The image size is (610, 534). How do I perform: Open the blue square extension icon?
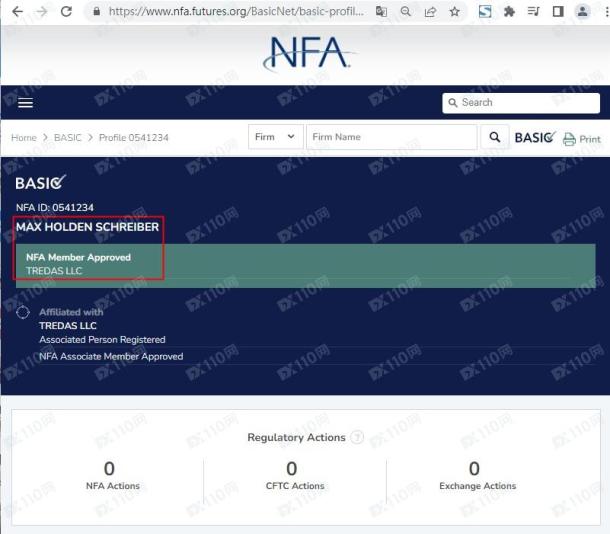pos(485,11)
